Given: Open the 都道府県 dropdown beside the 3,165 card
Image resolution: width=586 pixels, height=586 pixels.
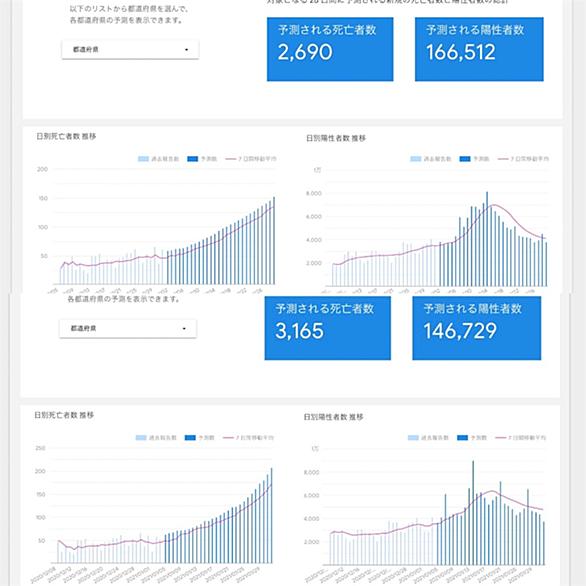Looking at the screenshot, I should [x=128, y=329].
